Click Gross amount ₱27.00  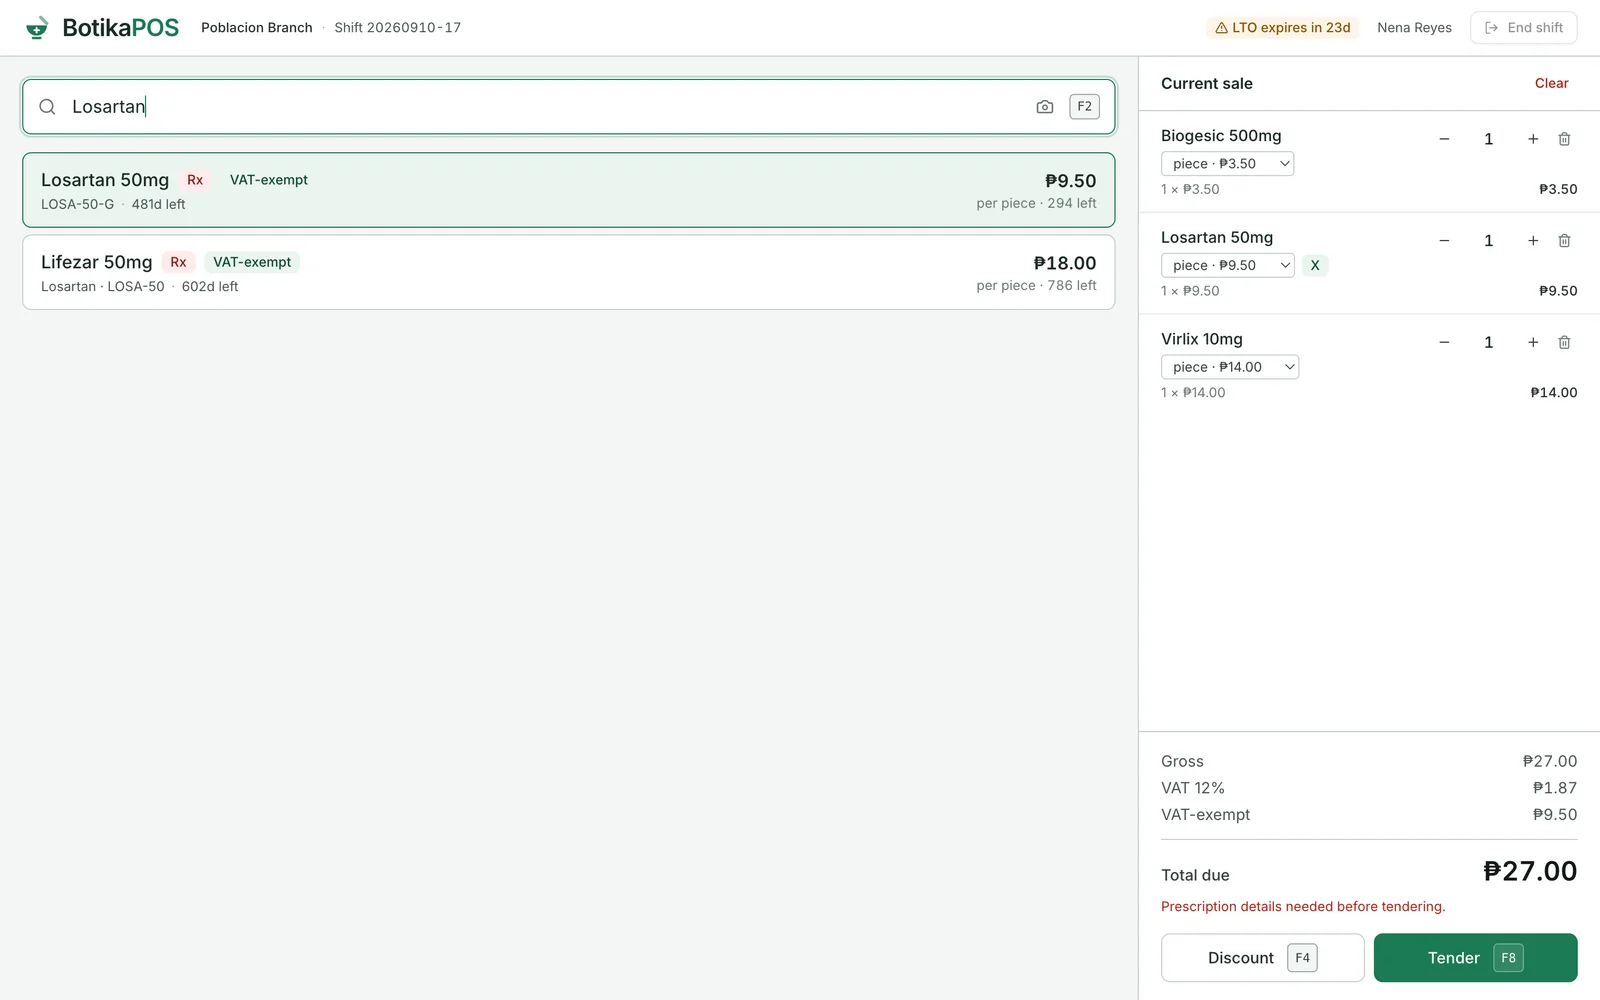pos(1550,761)
